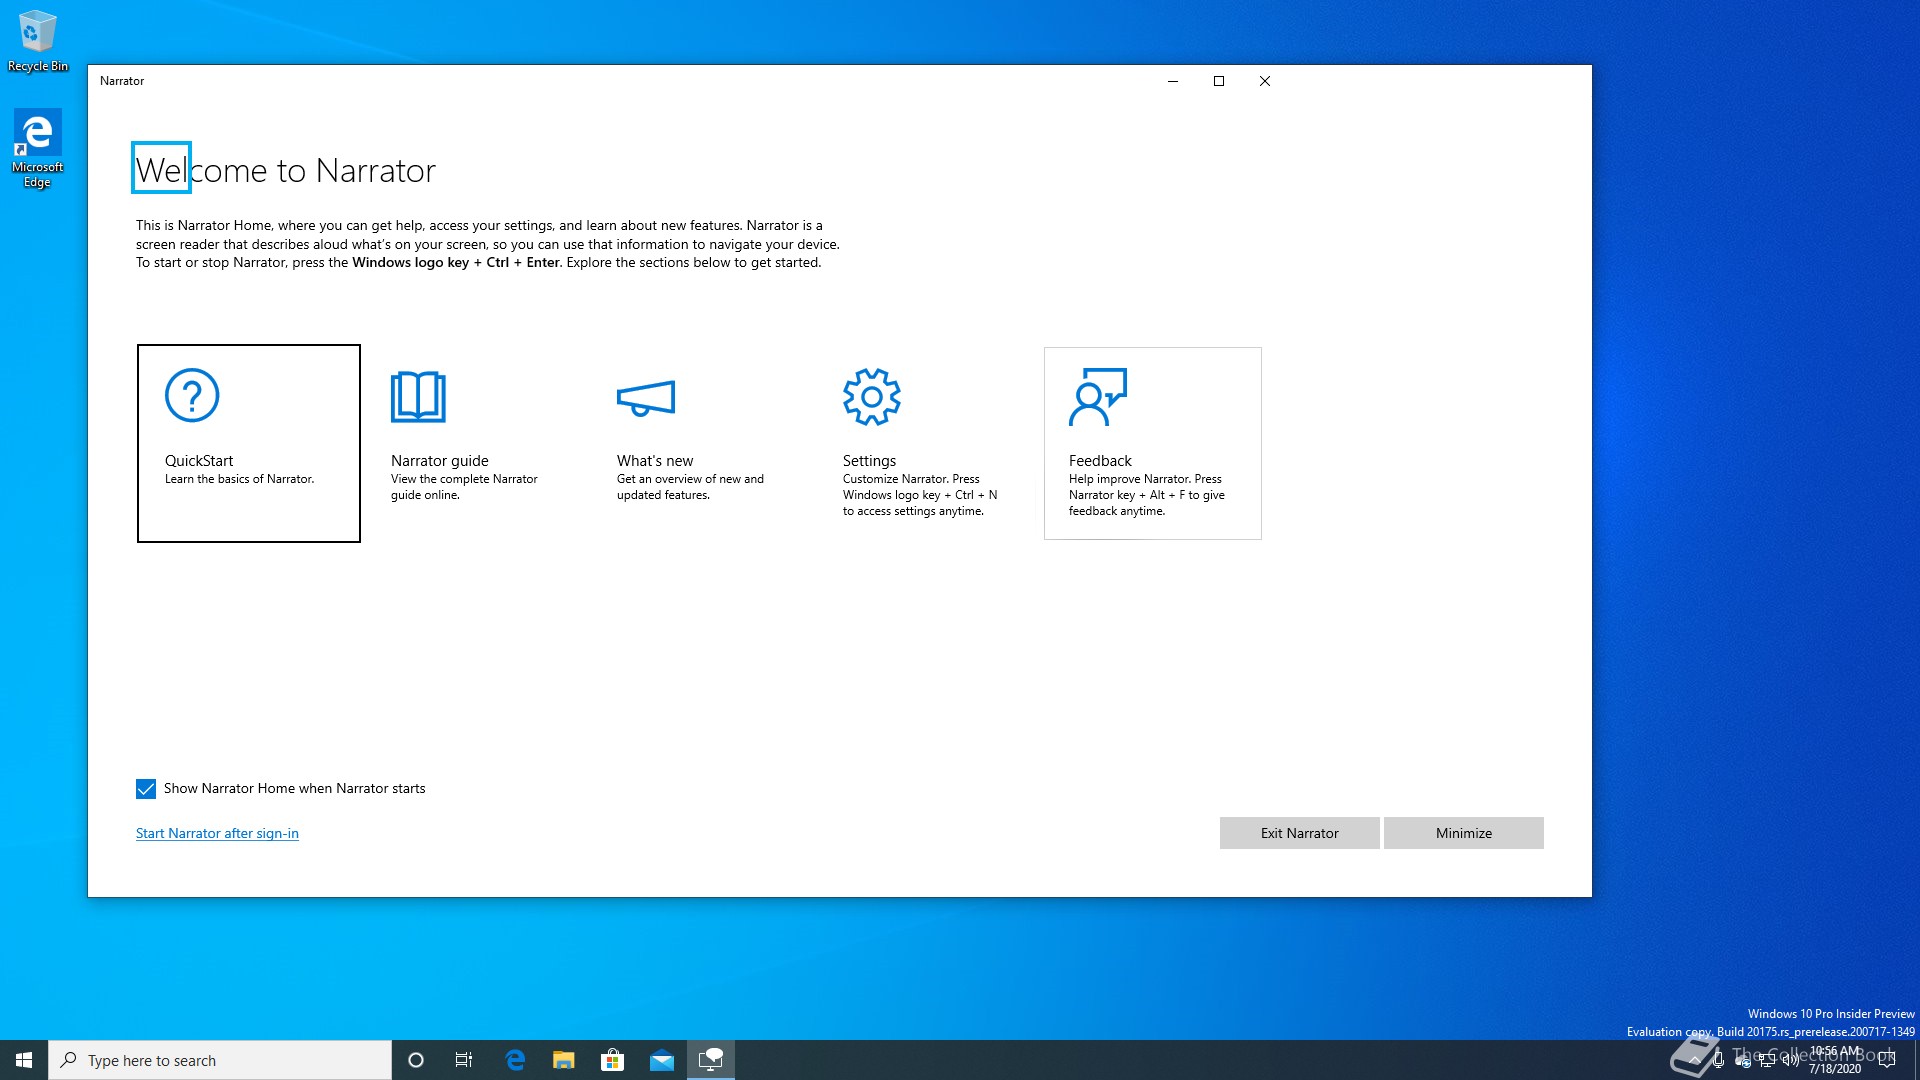Image resolution: width=1920 pixels, height=1080 pixels.
Task: Expand the hidden system tray icons
Action: tap(1694, 1060)
